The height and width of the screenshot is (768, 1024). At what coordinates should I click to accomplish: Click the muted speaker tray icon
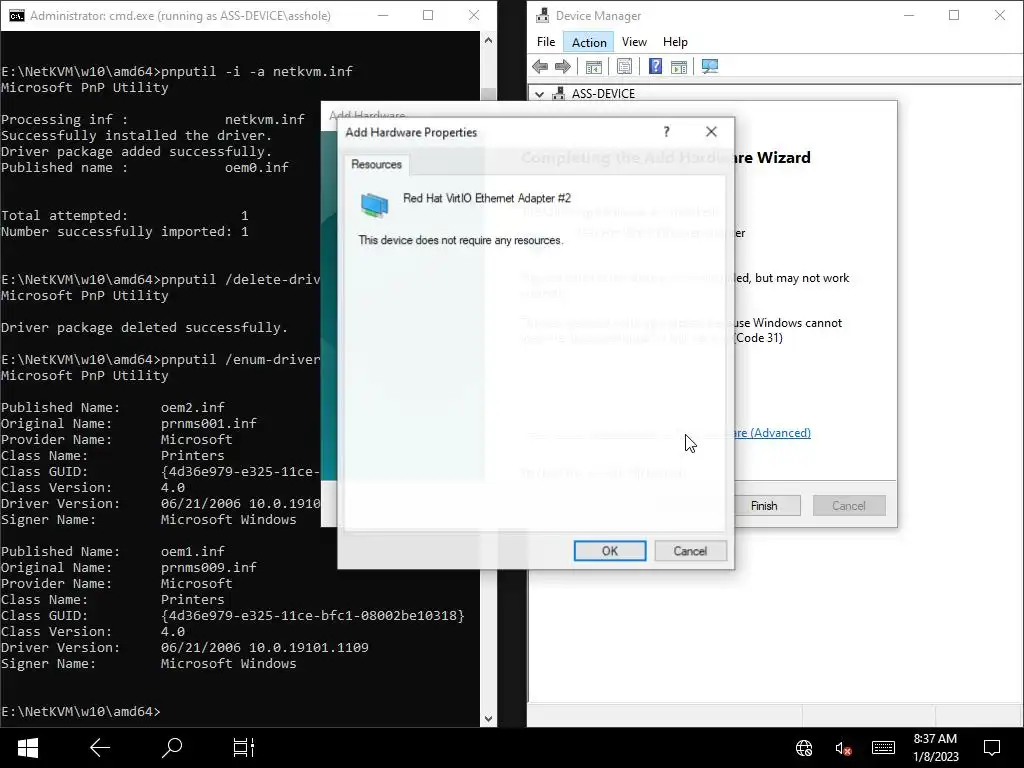843,748
